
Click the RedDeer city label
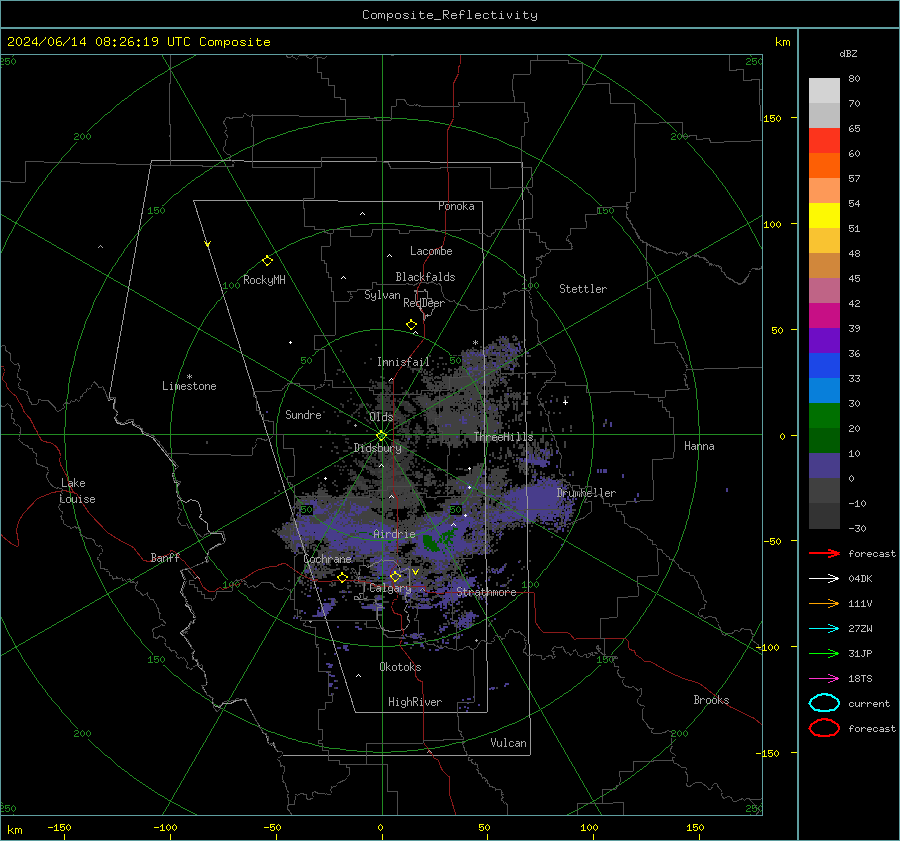tap(424, 303)
